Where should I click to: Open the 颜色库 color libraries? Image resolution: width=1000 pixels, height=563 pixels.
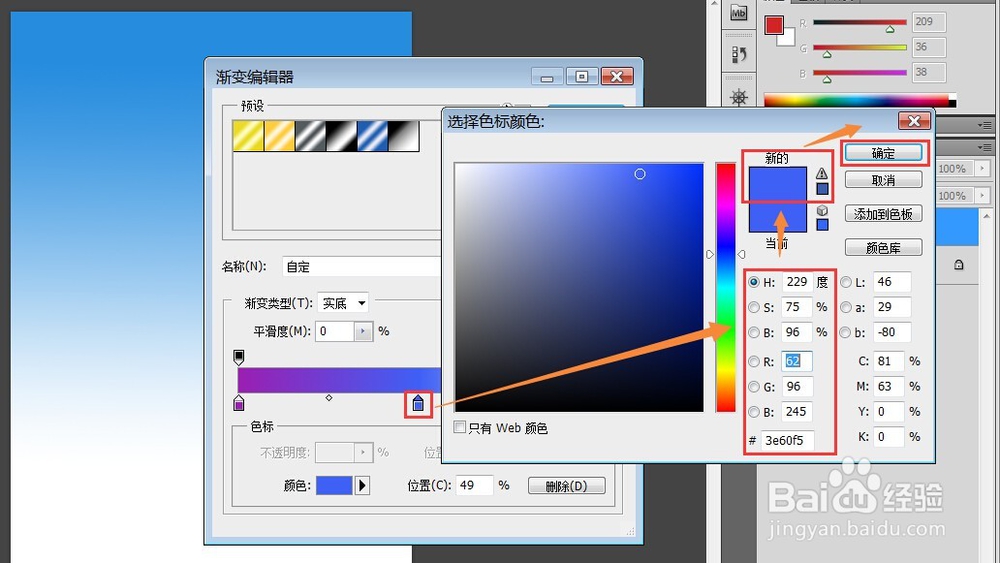point(883,247)
